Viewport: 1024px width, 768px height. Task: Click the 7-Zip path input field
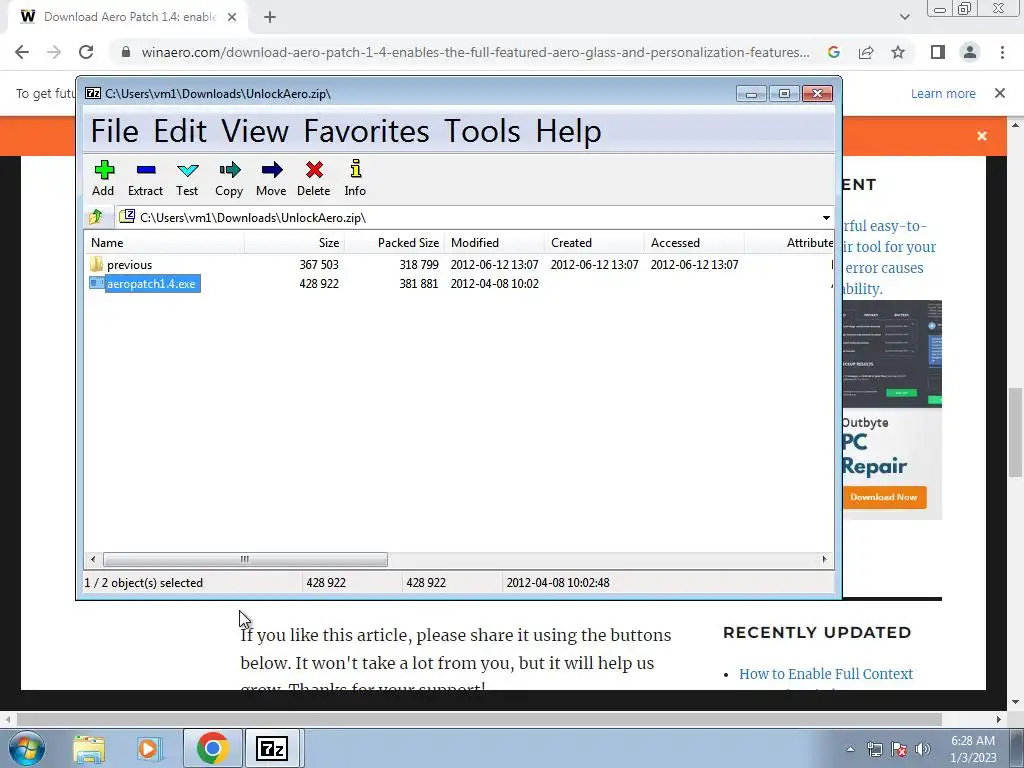(x=468, y=217)
